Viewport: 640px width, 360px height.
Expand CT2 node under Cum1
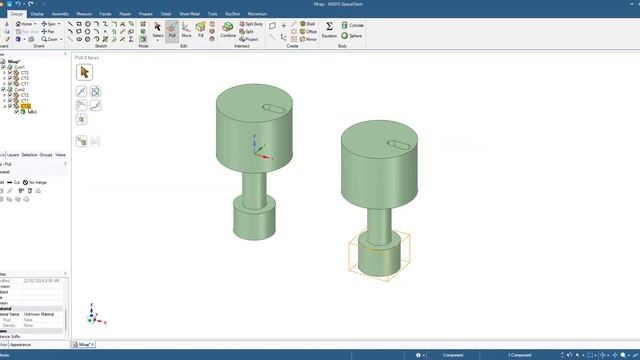point(5,73)
